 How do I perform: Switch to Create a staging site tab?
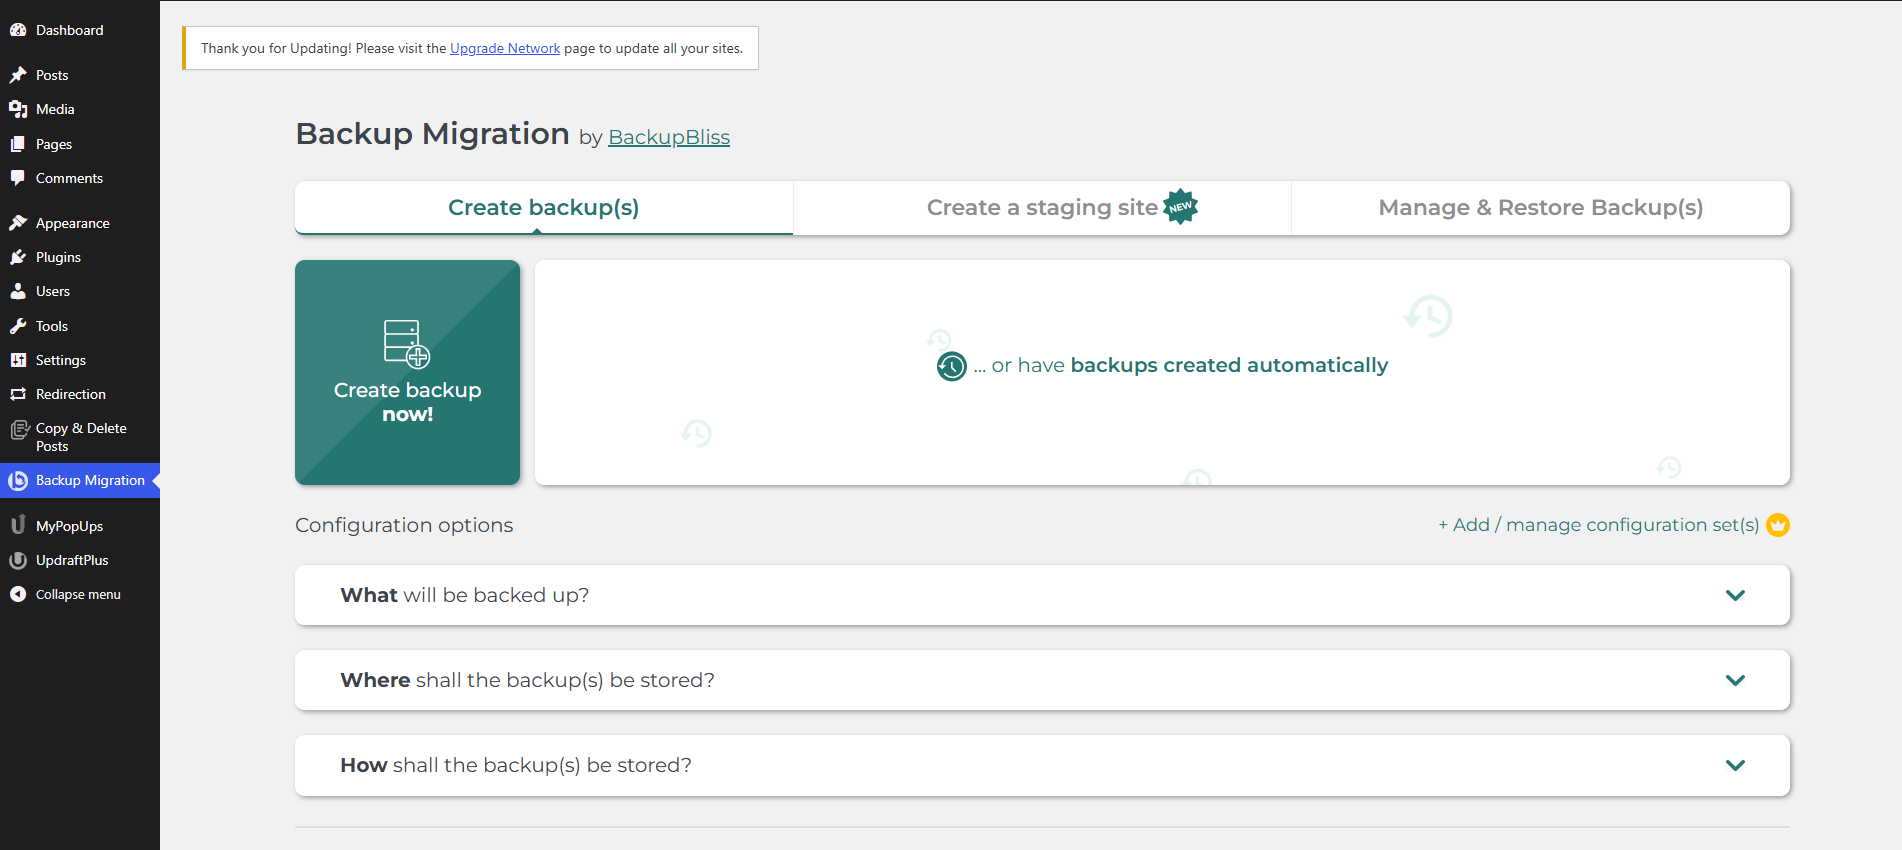(x=1042, y=208)
